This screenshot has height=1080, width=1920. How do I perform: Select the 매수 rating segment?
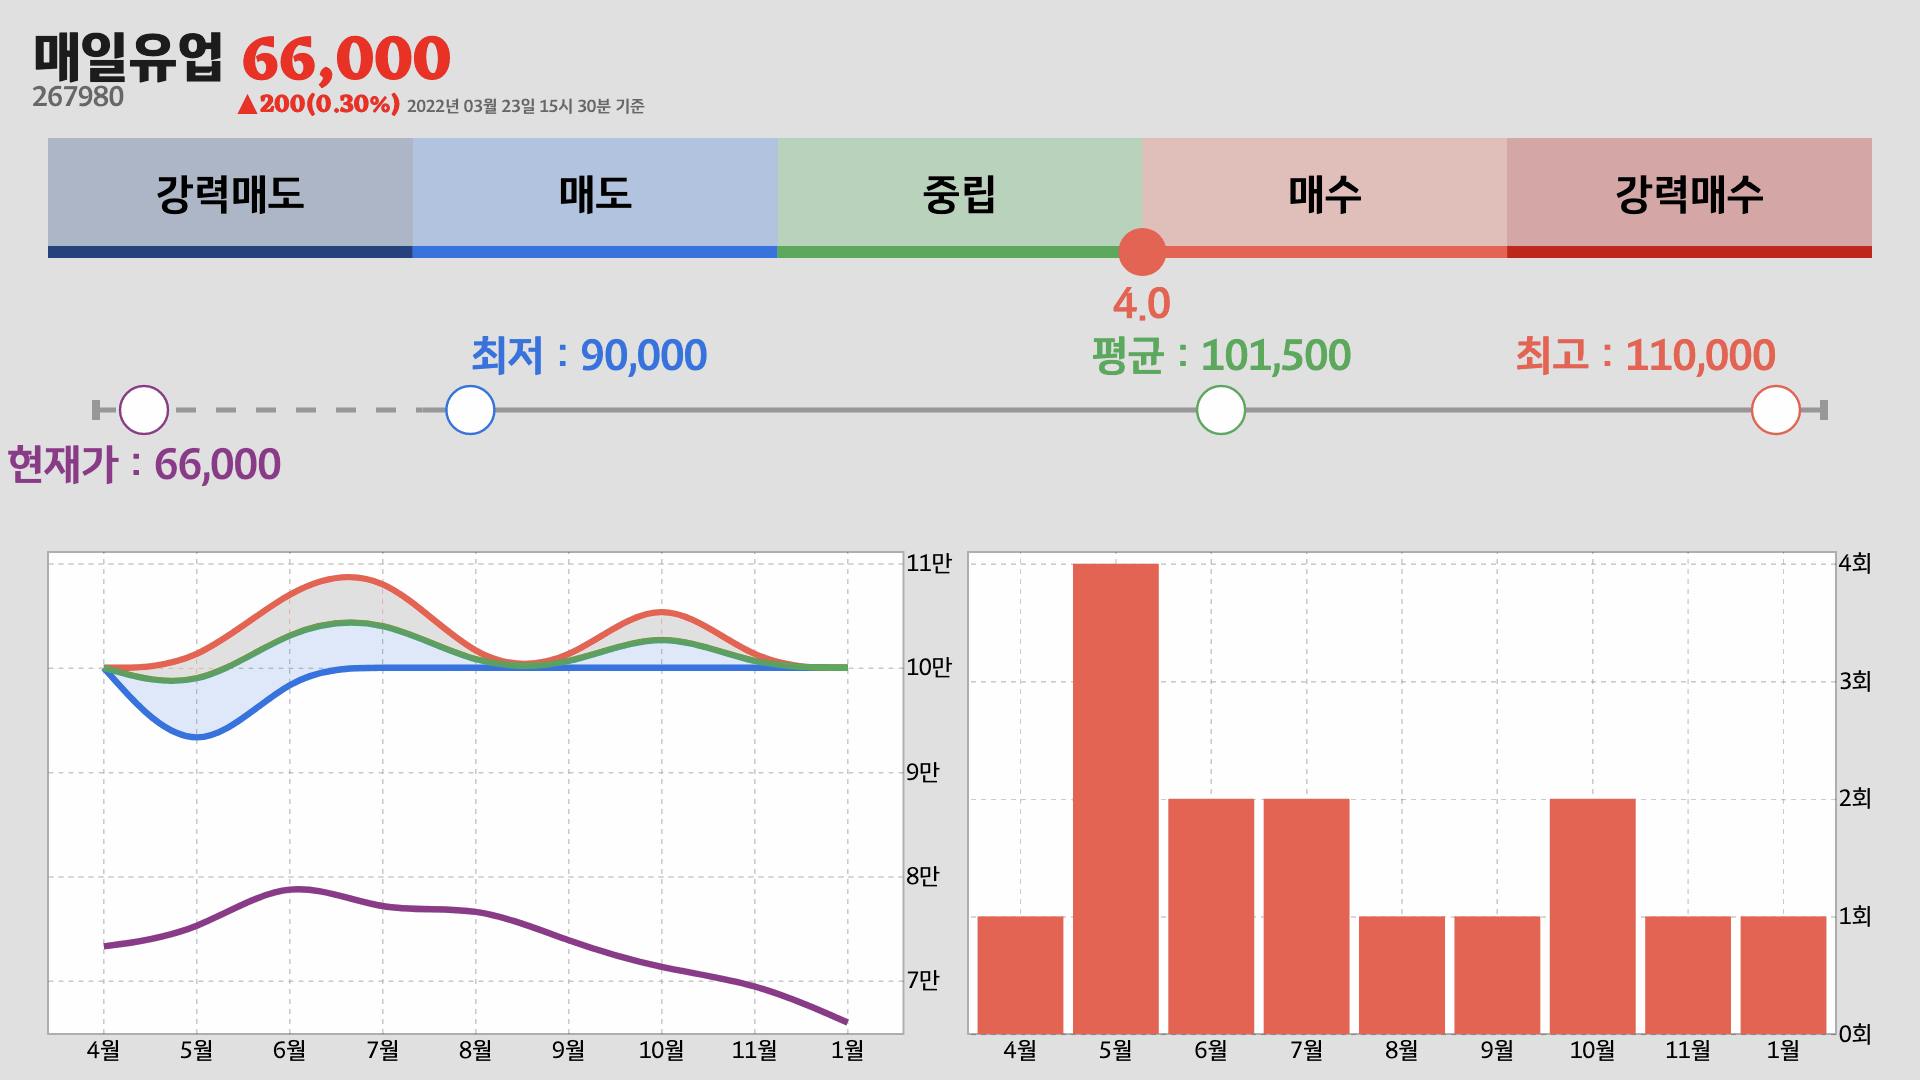pos(1325,197)
